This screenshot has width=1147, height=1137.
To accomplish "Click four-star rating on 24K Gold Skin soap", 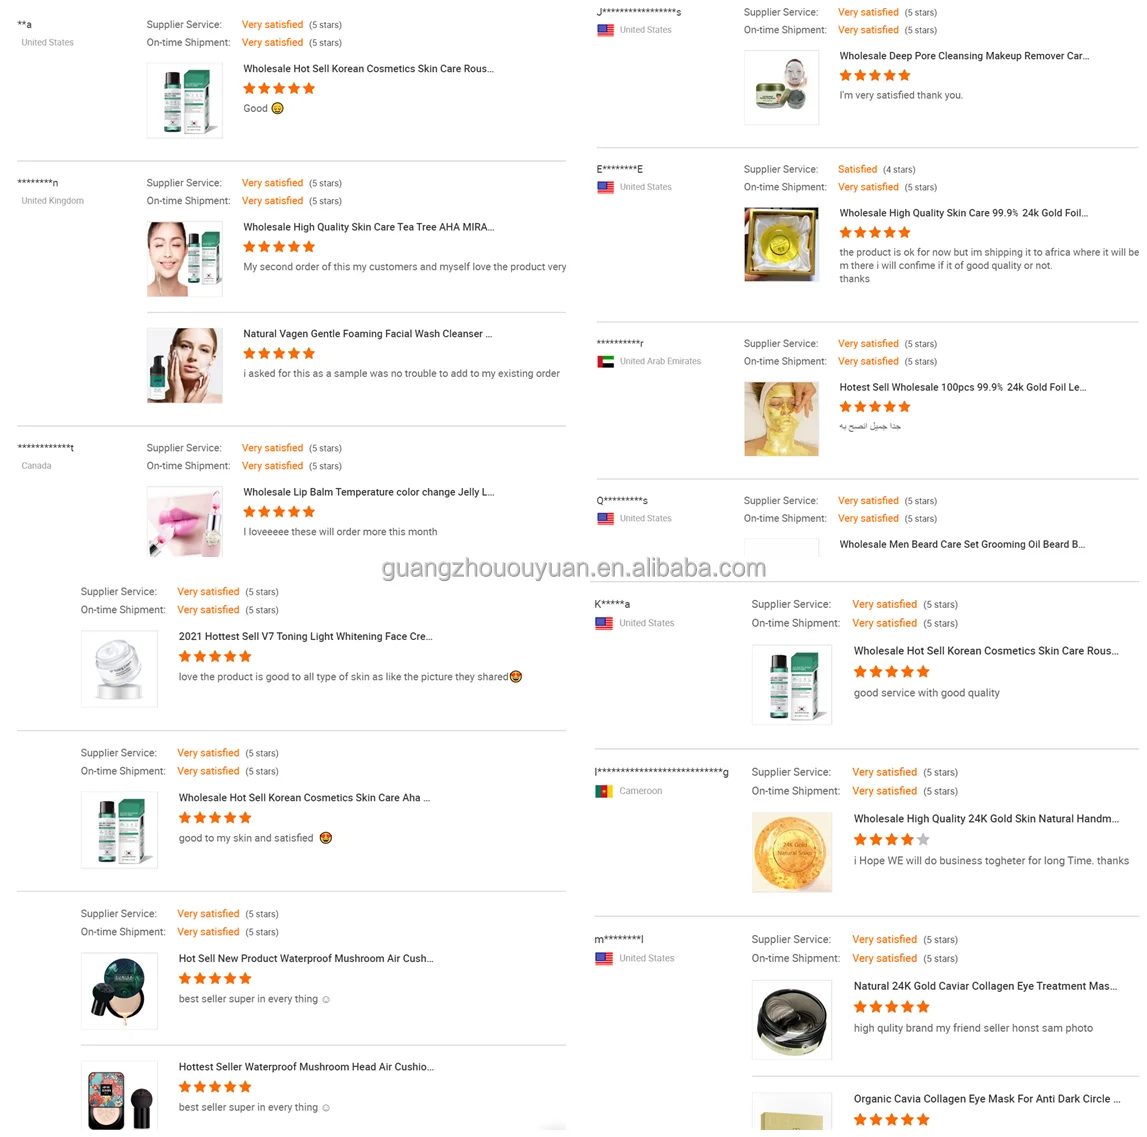I will click(x=891, y=840).
